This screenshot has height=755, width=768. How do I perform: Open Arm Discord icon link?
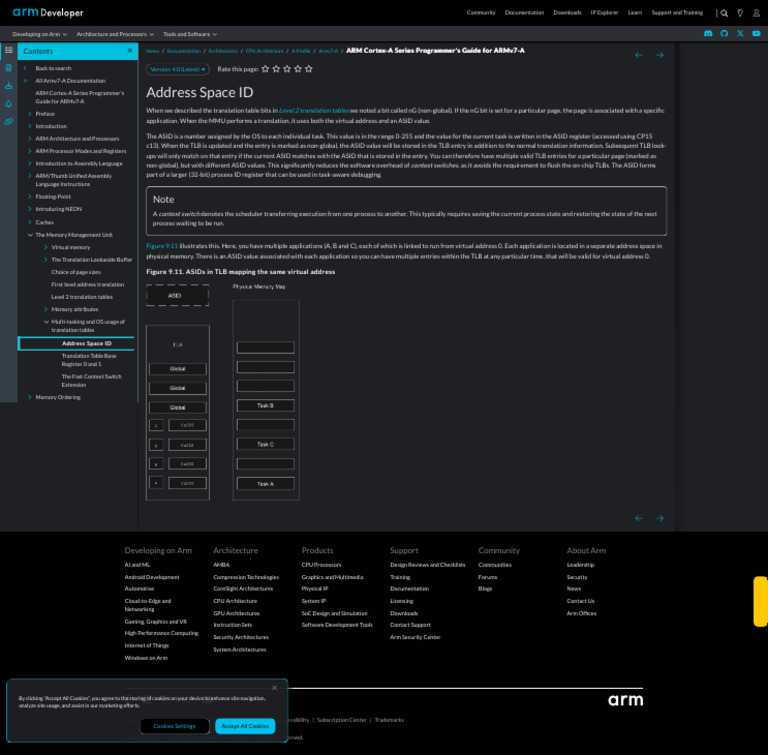tap(708, 34)
